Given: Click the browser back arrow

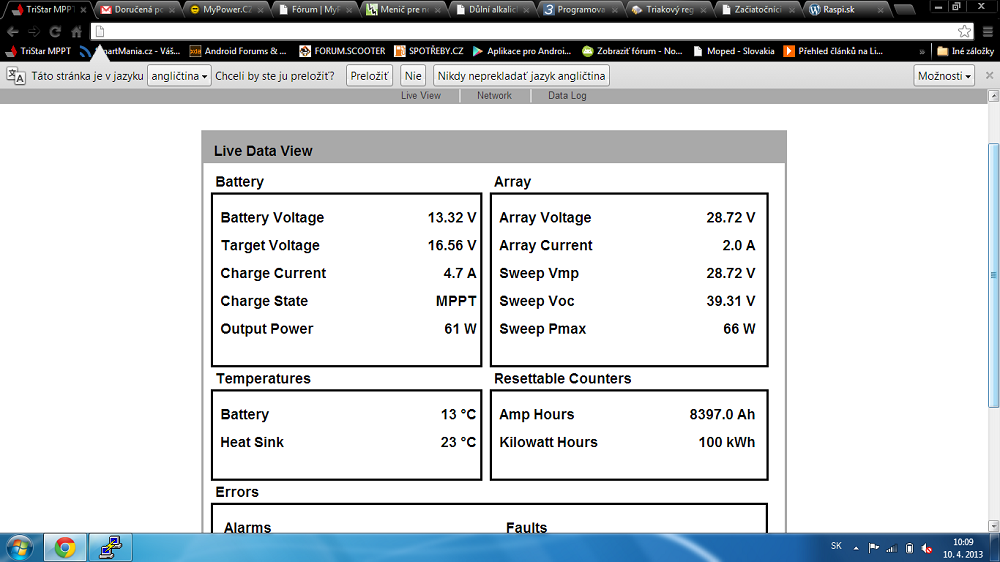Looking at the screenshot, I should pyautogui.click(x=13, y=31).
